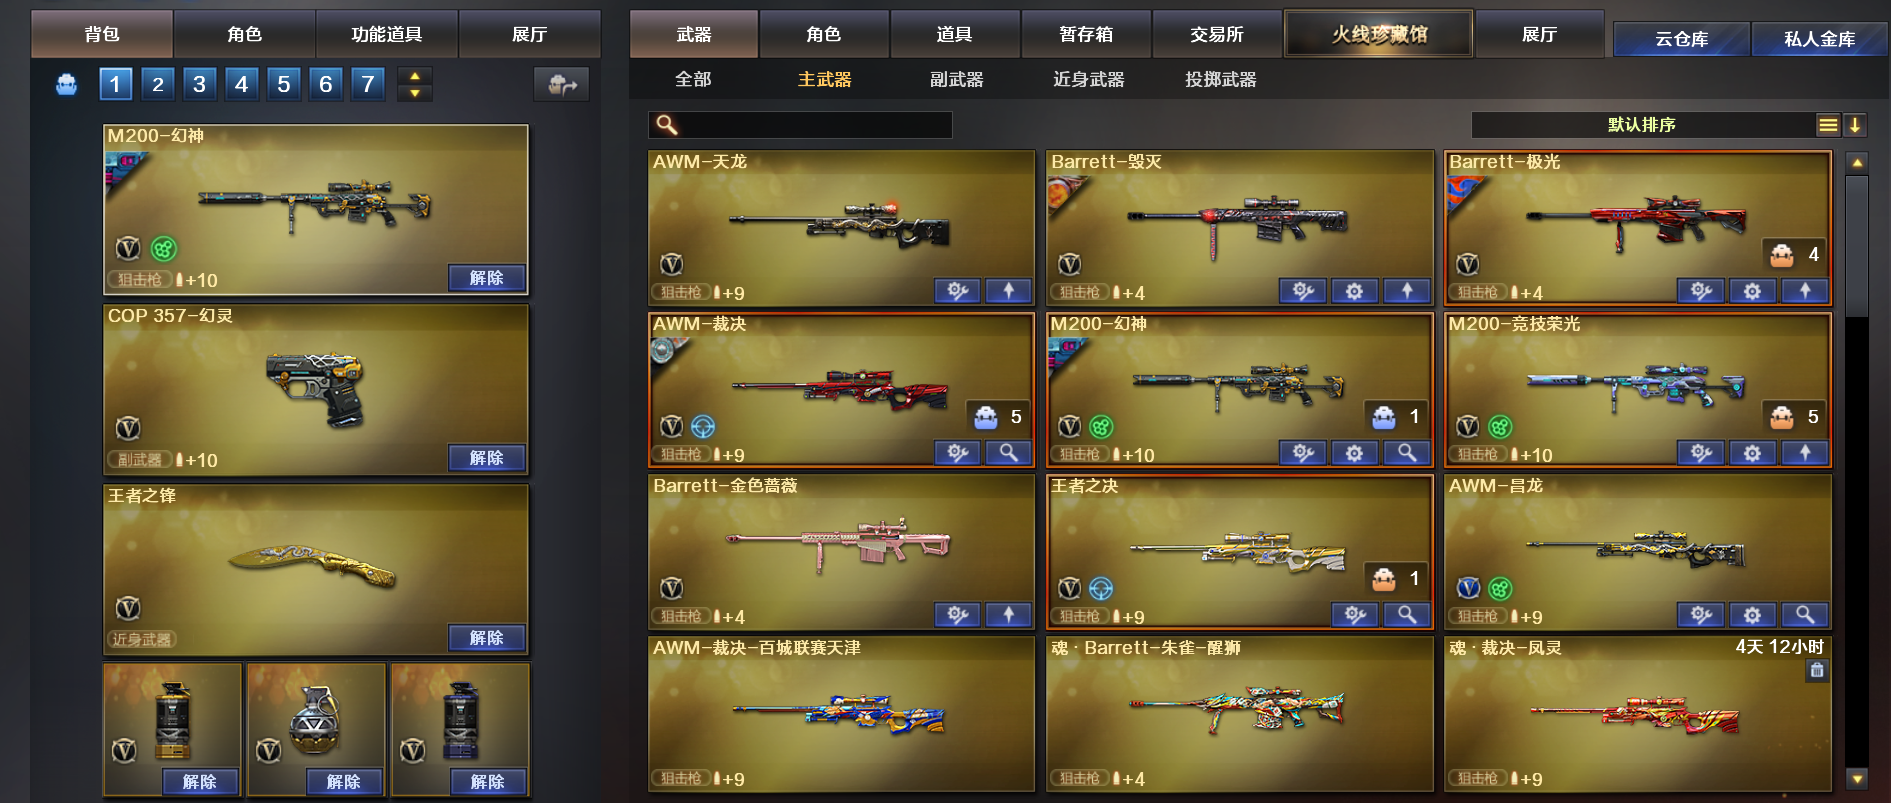
Task: Select bag slot number 3
Action: 199,84
